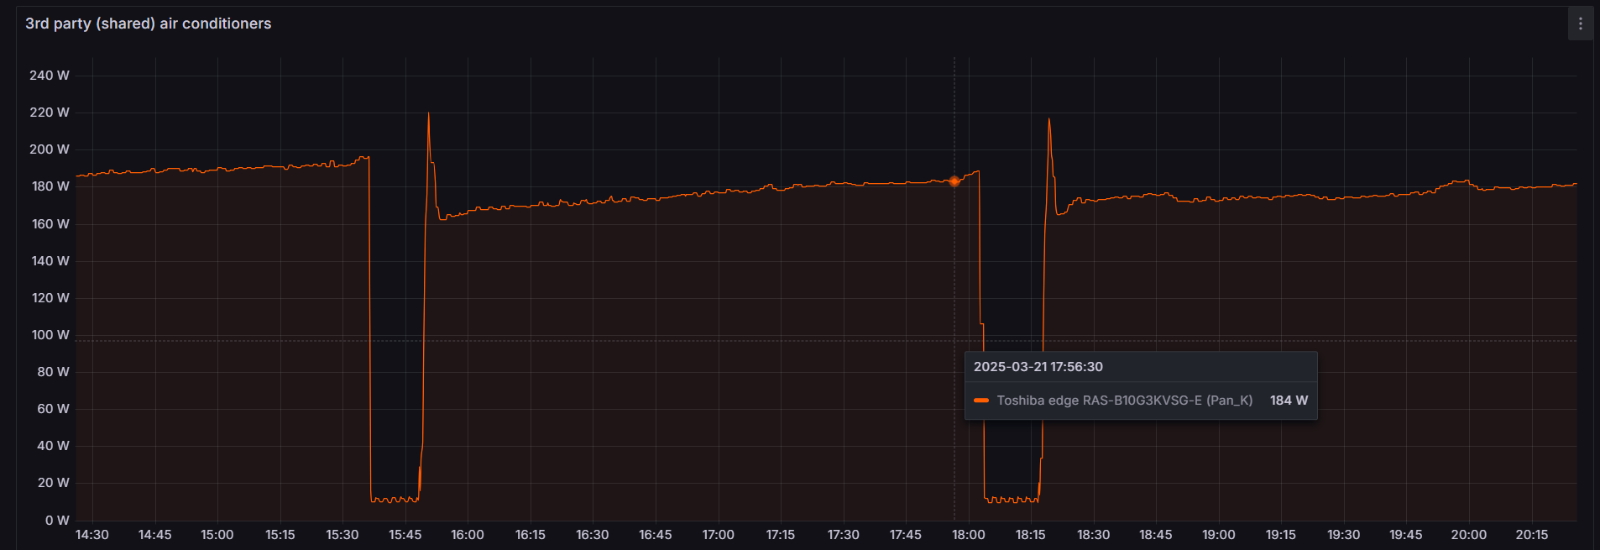
Task: Click the '20:00' time axis label
Action: coord(1468,535)
